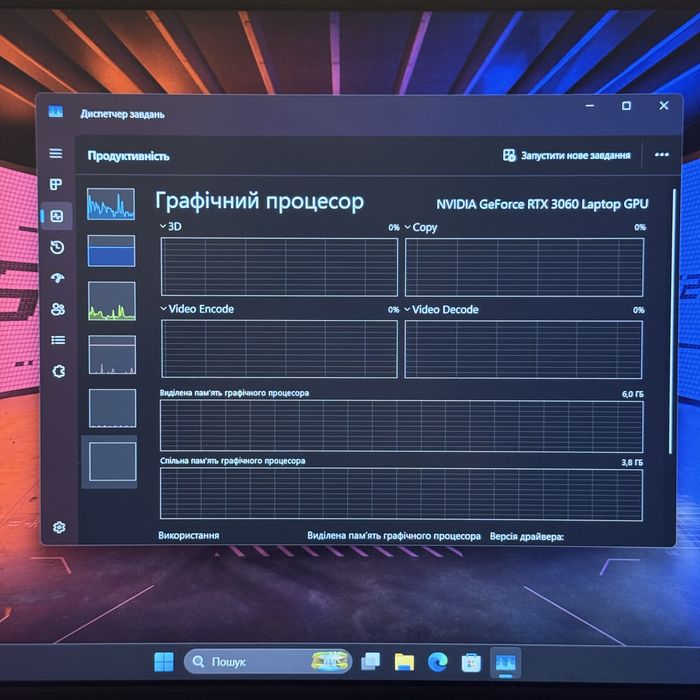Click the Версія драйвера label

coord(526,536)
